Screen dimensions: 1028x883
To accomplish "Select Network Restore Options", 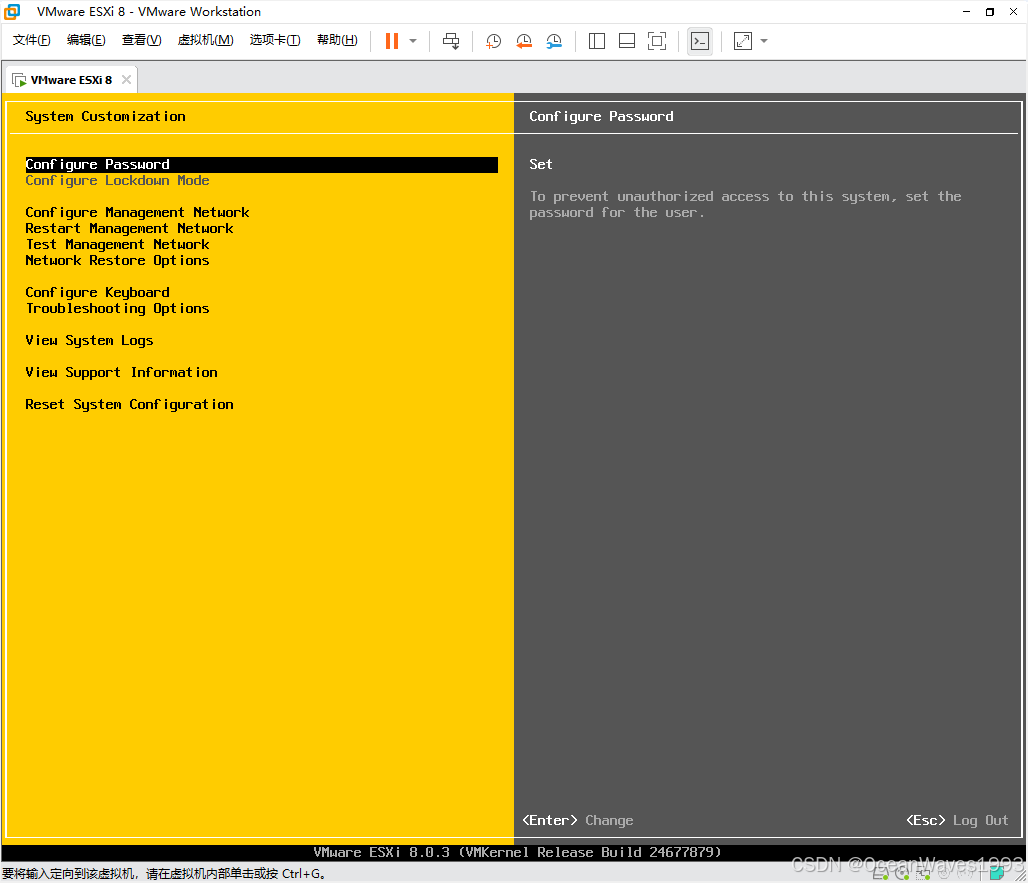I will coord(117,261).
